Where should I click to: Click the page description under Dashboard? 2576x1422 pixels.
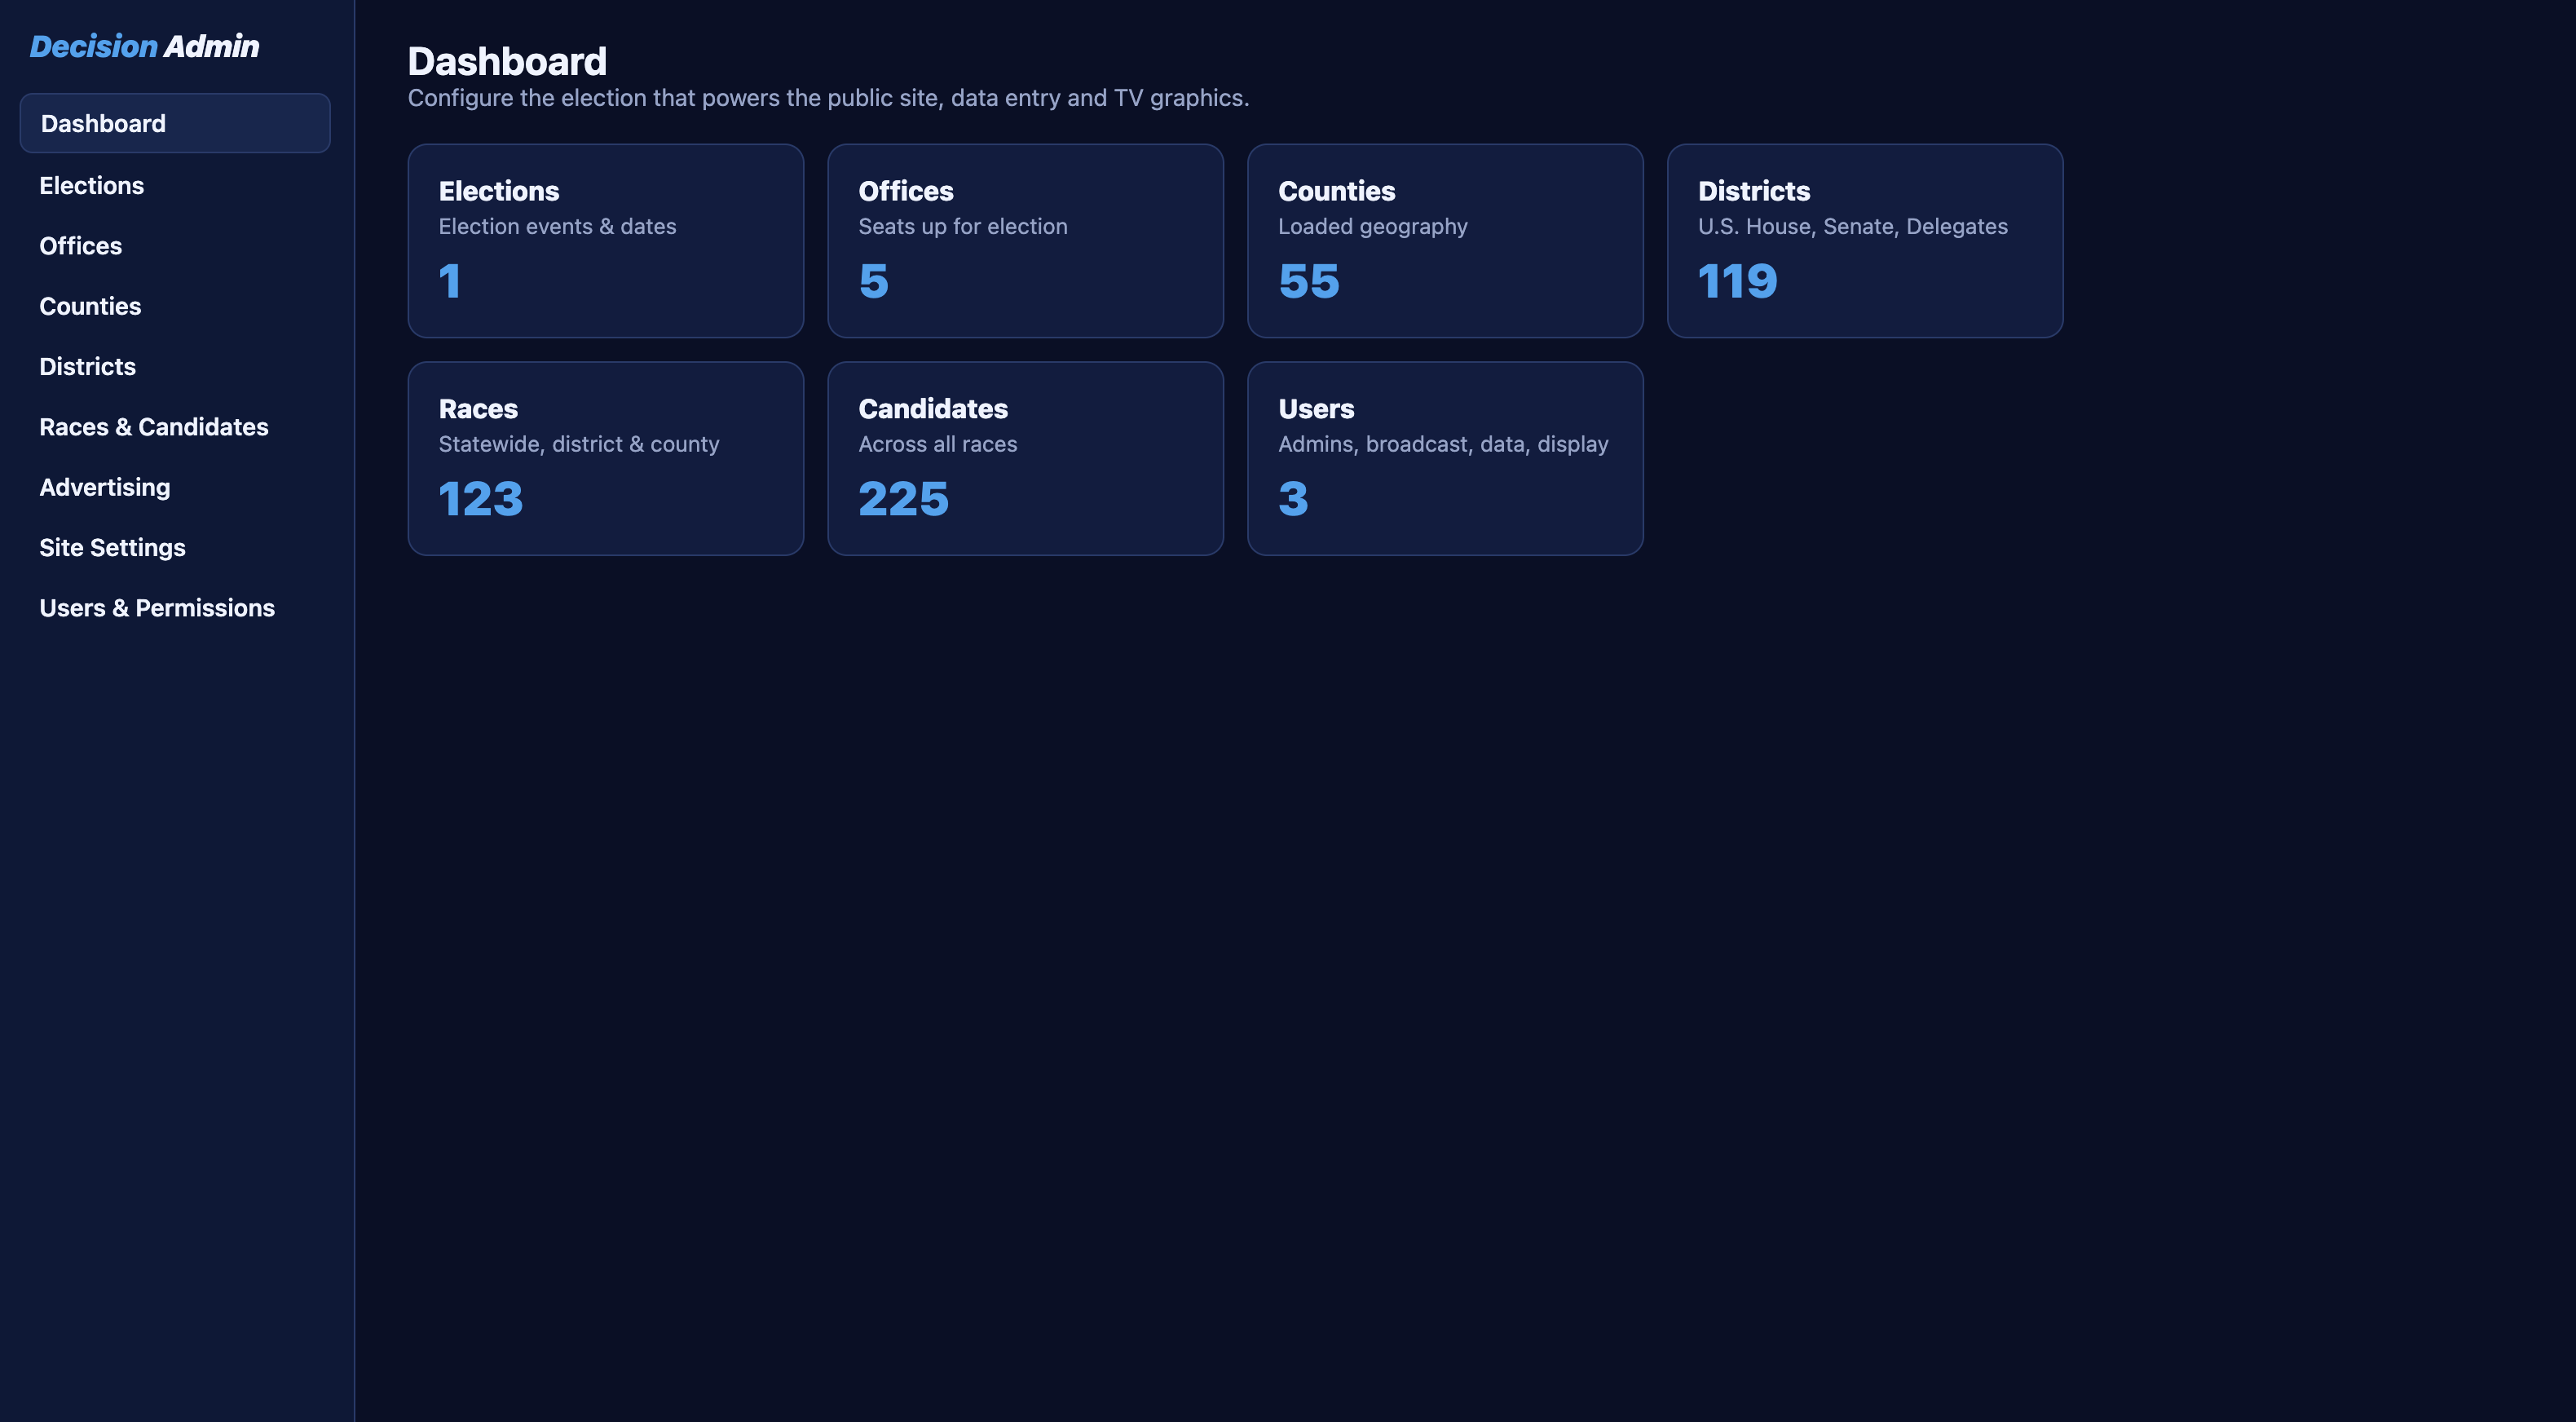tap(829, 98)
